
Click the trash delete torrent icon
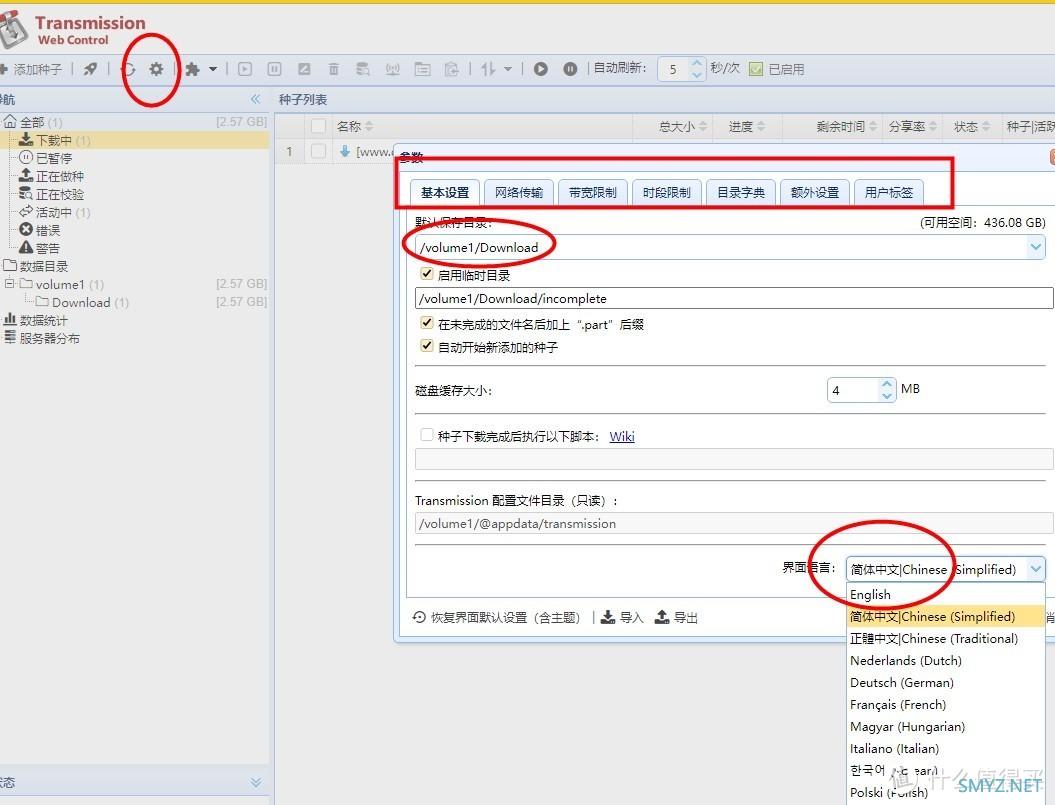click(334, 69)
